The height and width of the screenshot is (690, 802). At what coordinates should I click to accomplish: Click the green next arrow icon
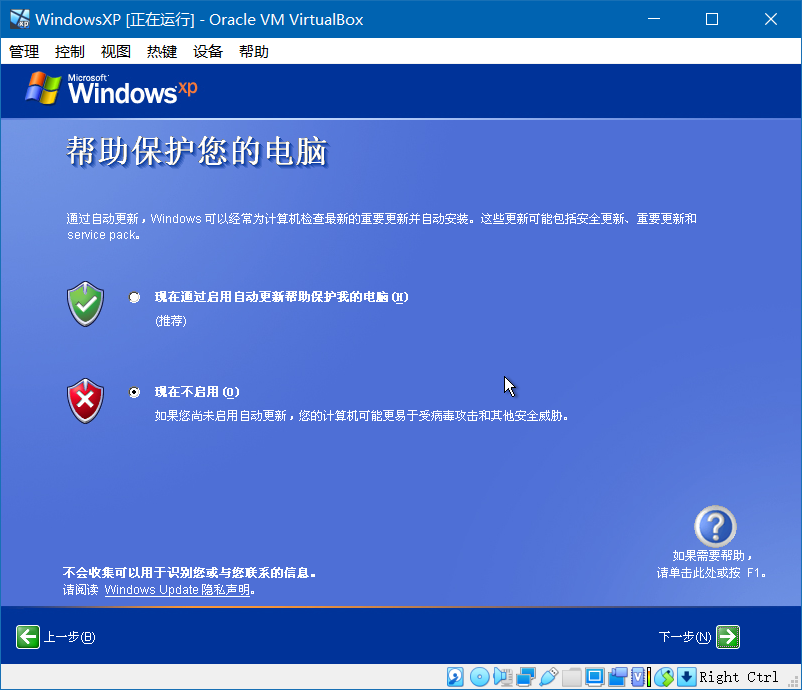[x=728, y=637]
